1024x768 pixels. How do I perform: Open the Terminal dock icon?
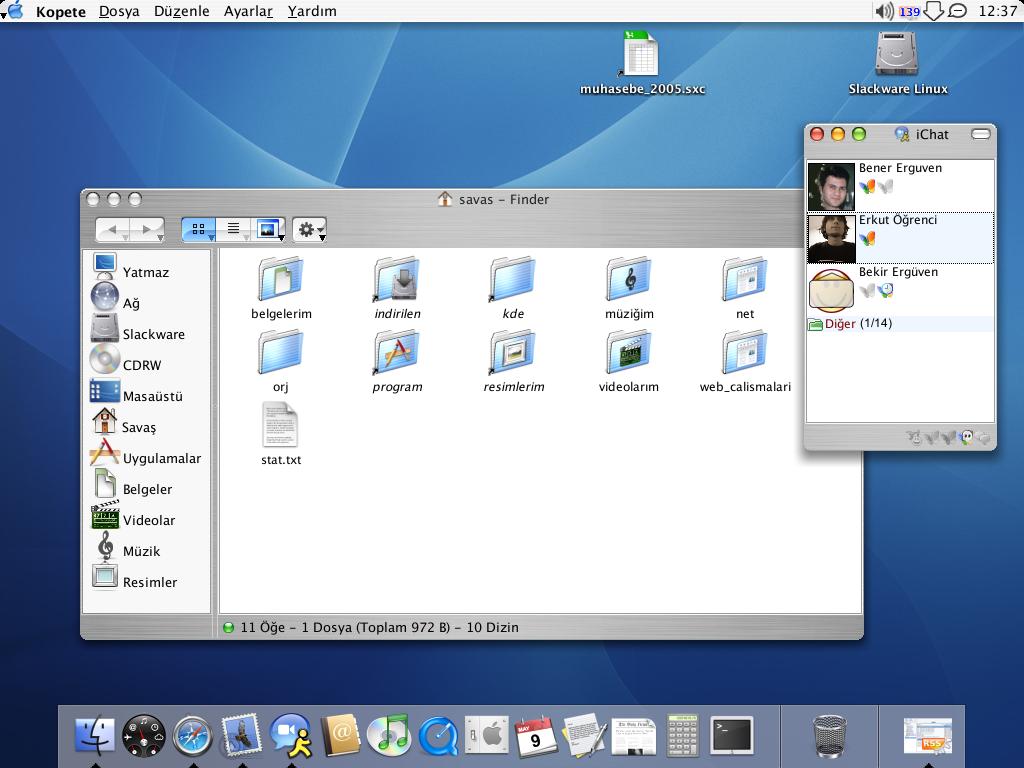coord(732,735)
